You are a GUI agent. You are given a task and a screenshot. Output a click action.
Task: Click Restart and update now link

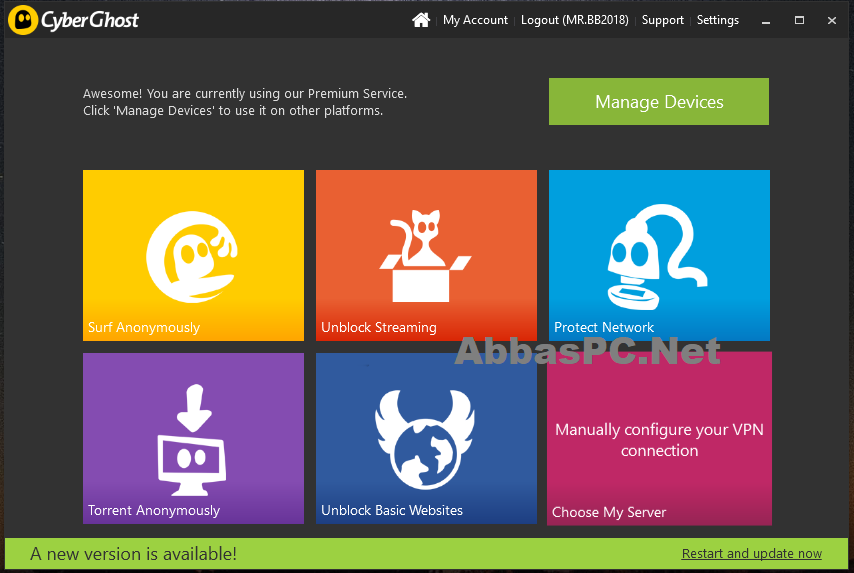tap(752, 553)
